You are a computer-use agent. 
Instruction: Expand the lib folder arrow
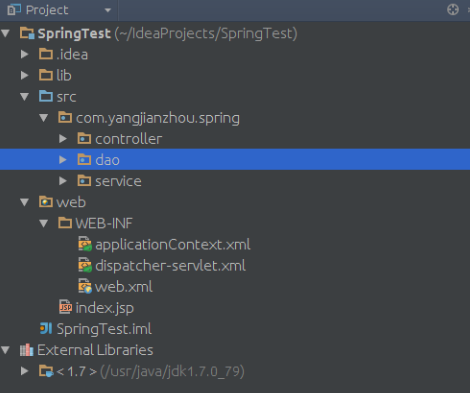point(24,75)
